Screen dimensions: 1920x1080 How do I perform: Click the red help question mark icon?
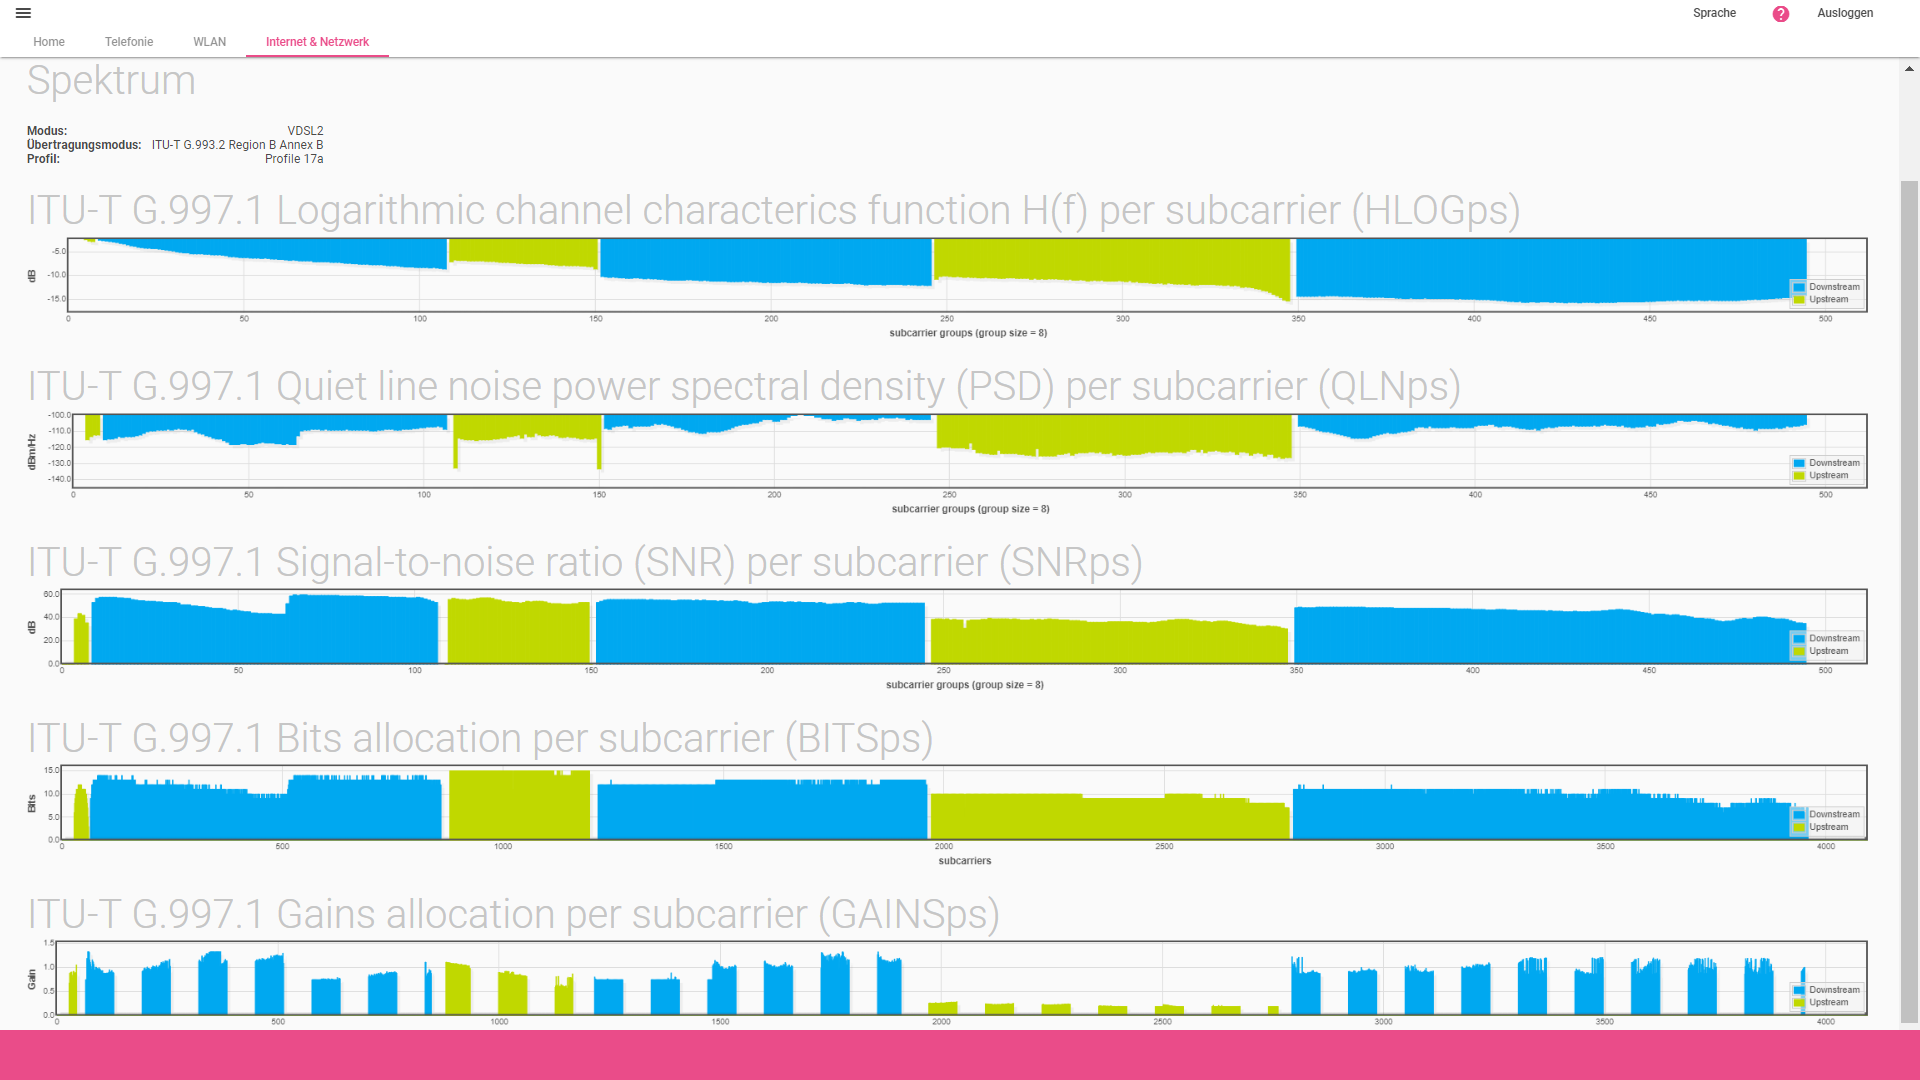[1781, 14]
